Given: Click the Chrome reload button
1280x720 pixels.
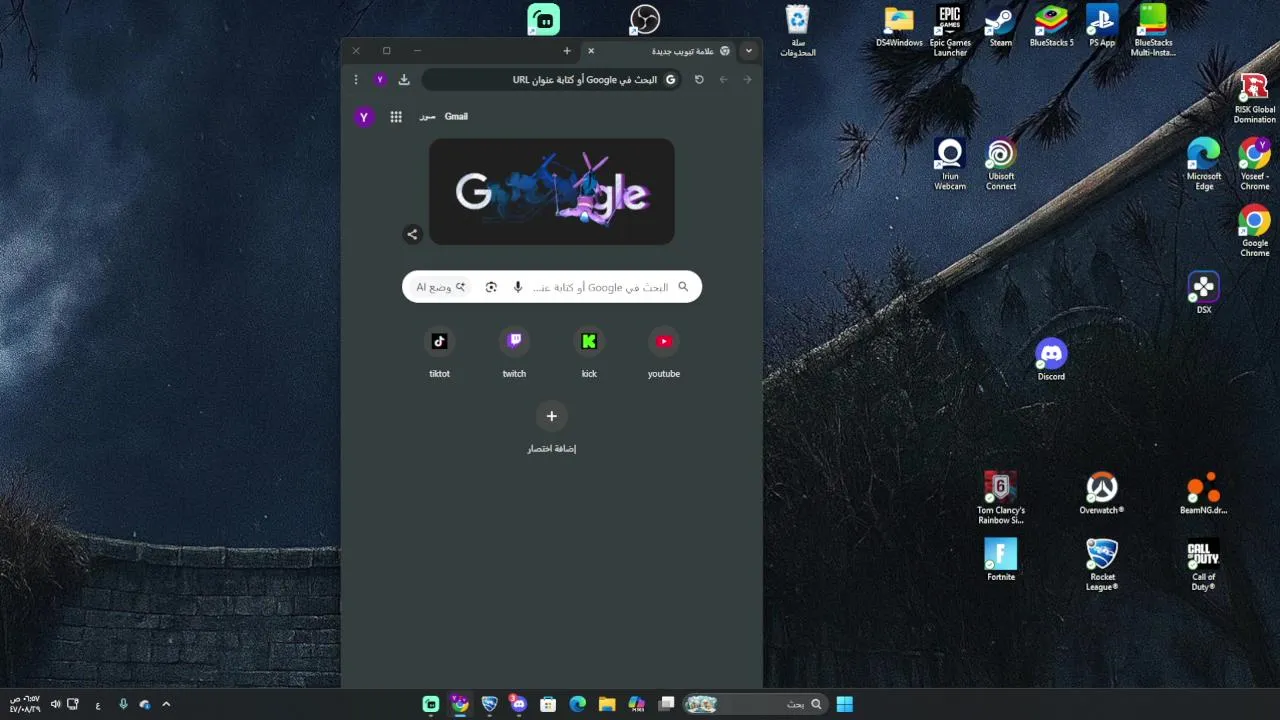Looking at the screenshot, I should 699,79.
